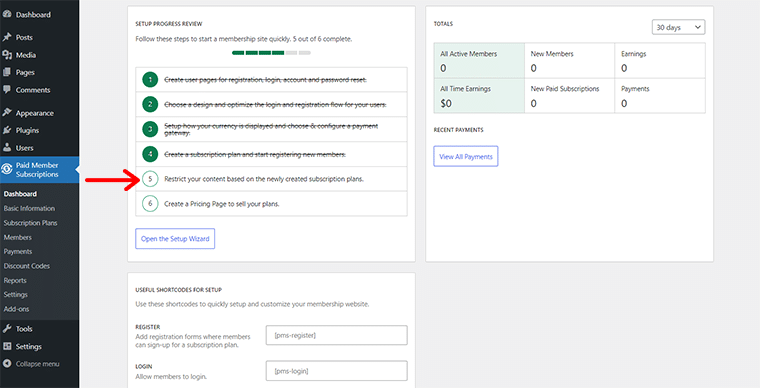Click the Settings sliders icon in sidebar
This screenshot has height=388, width=760.
point(7,346)
